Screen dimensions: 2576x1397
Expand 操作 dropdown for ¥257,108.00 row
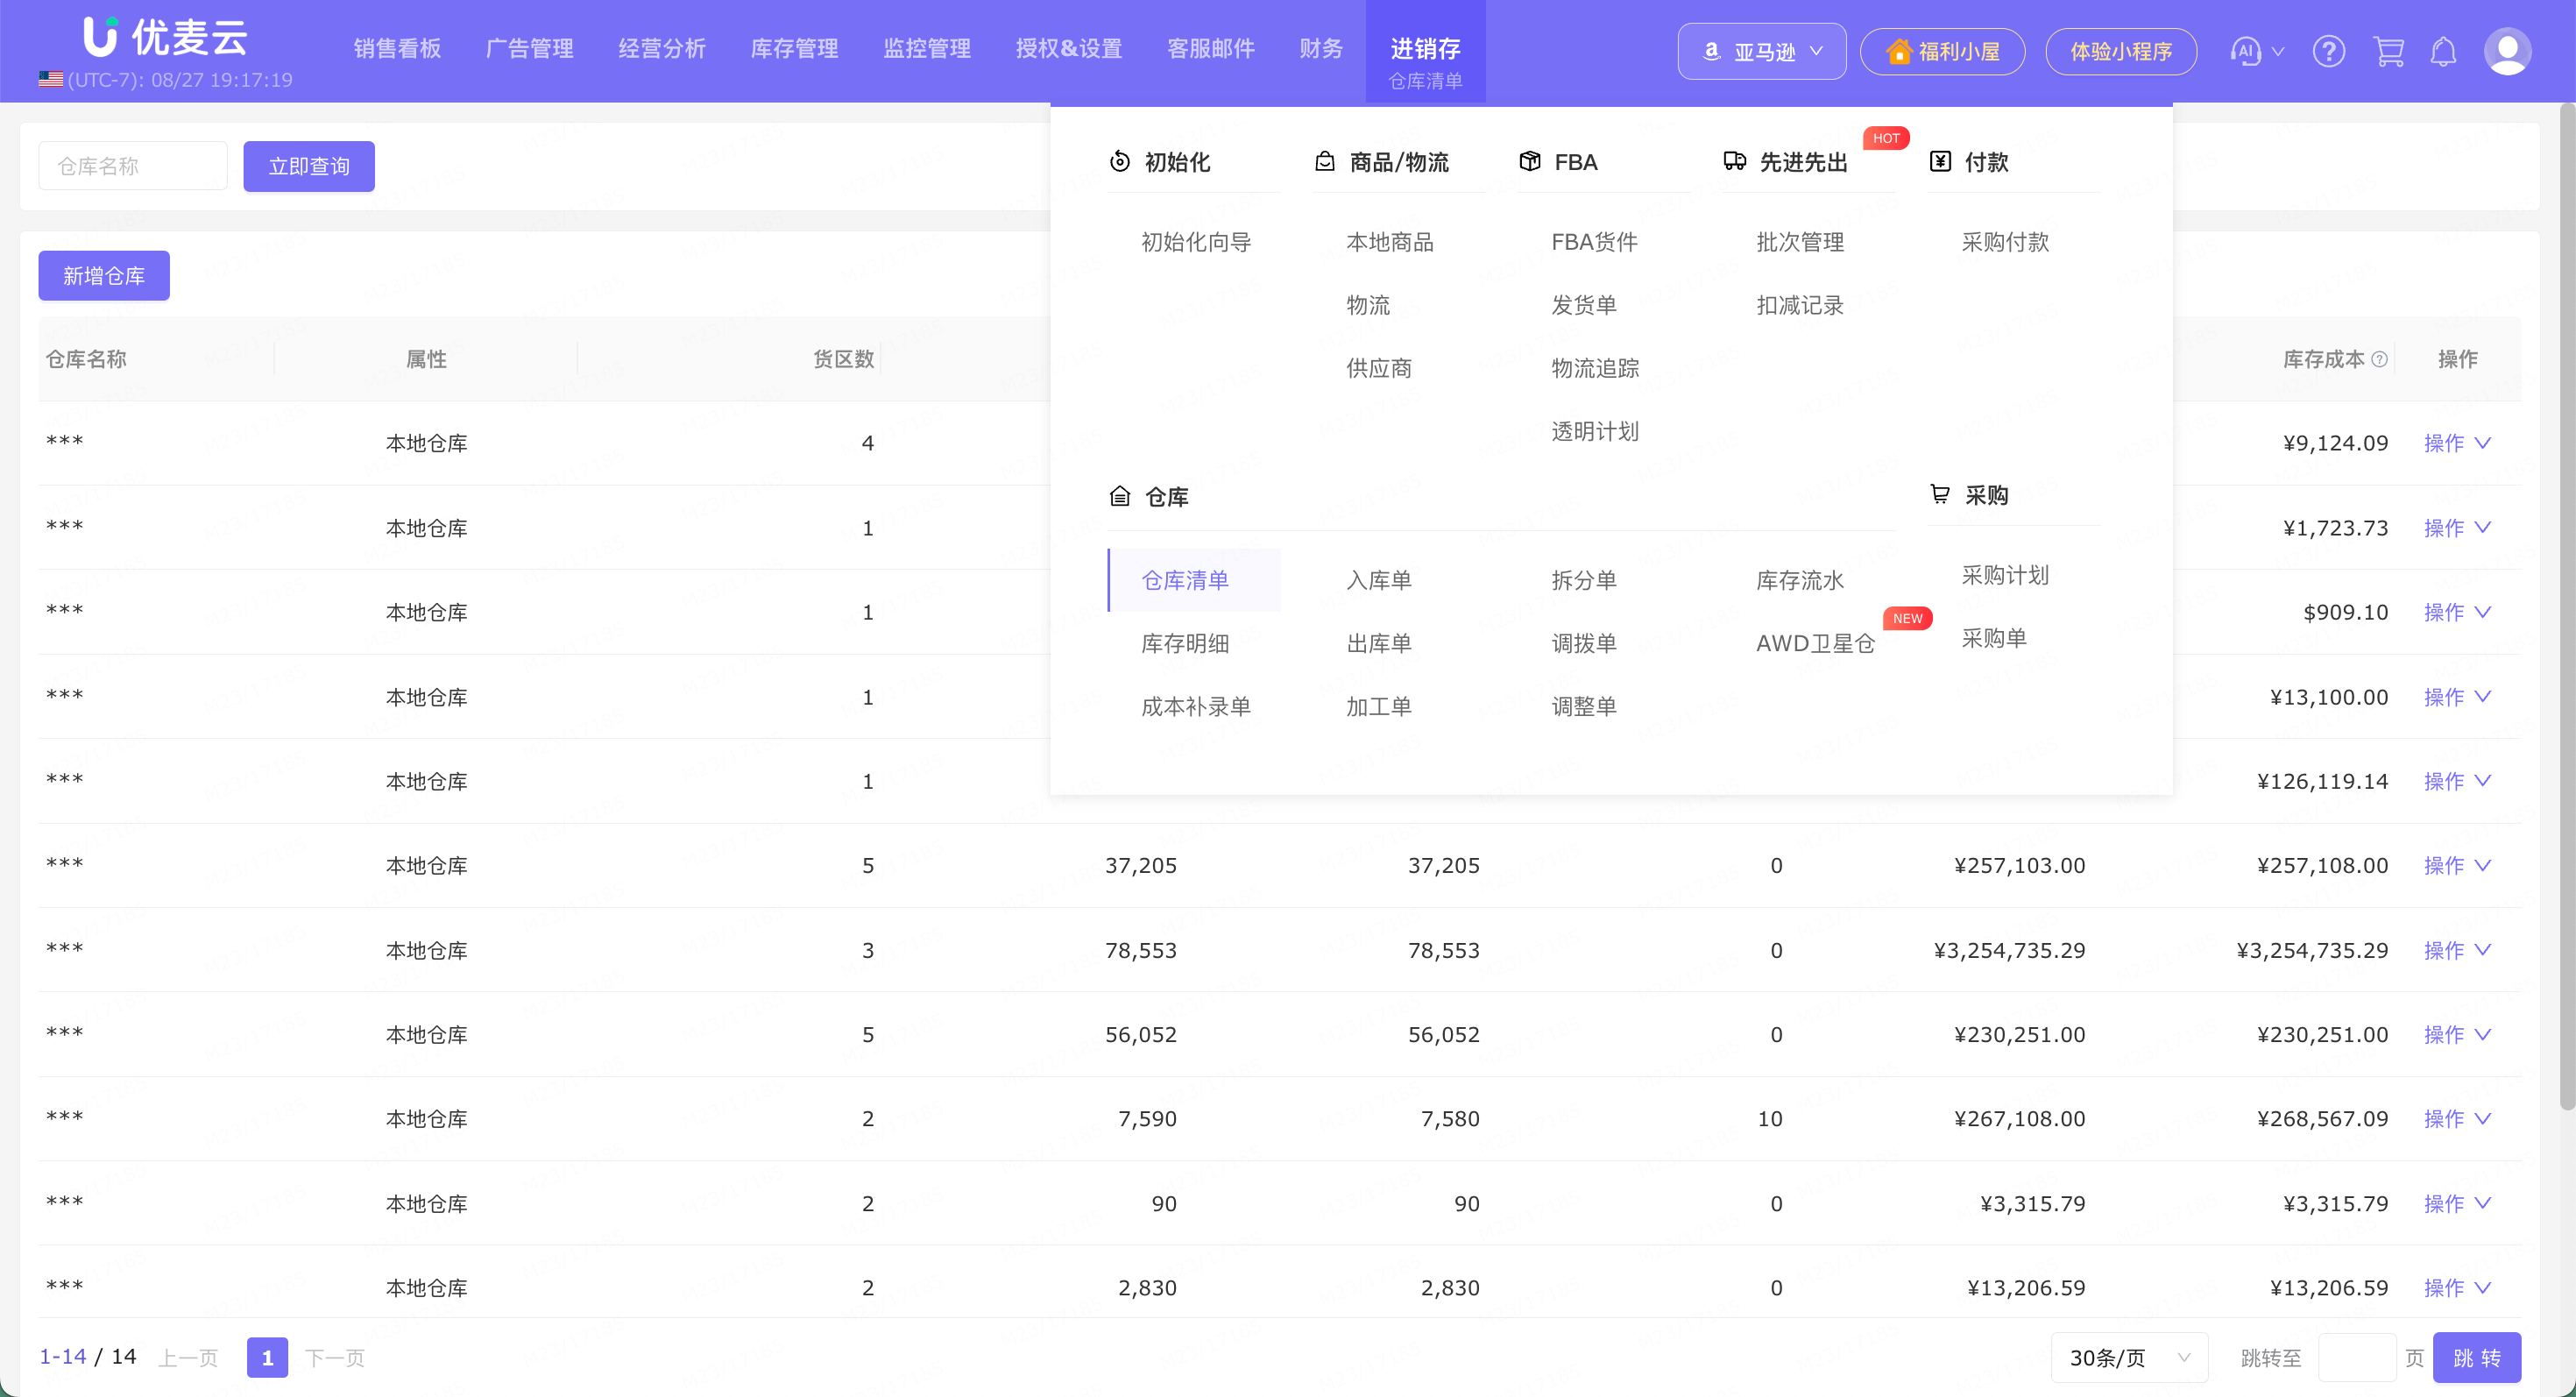pyautogui.click(x=2456, y=865)
